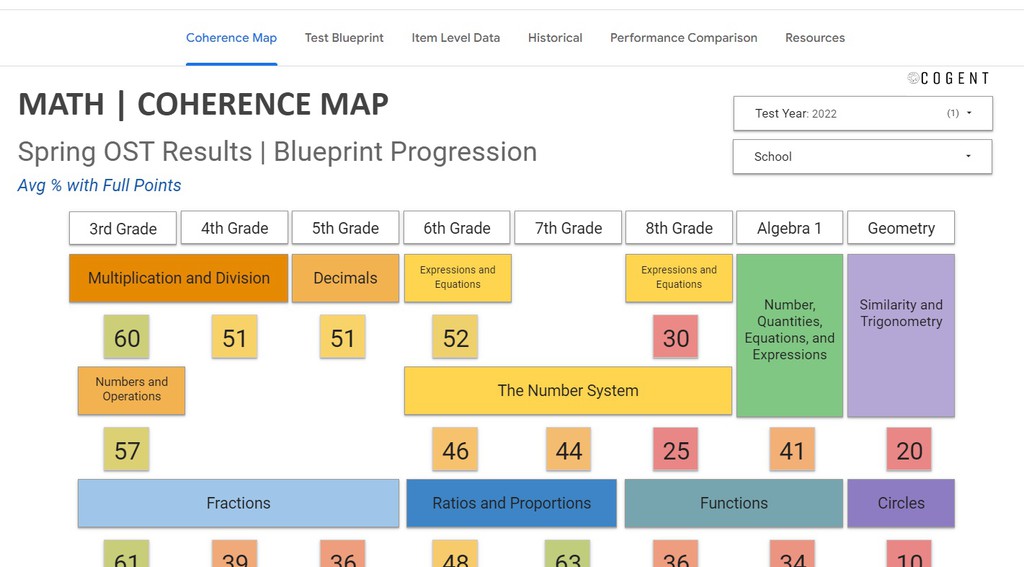This screenshot has height=567, width=1024.
Task: Click The Number System block
Action: pyautogui.click(x=568, y=391)
